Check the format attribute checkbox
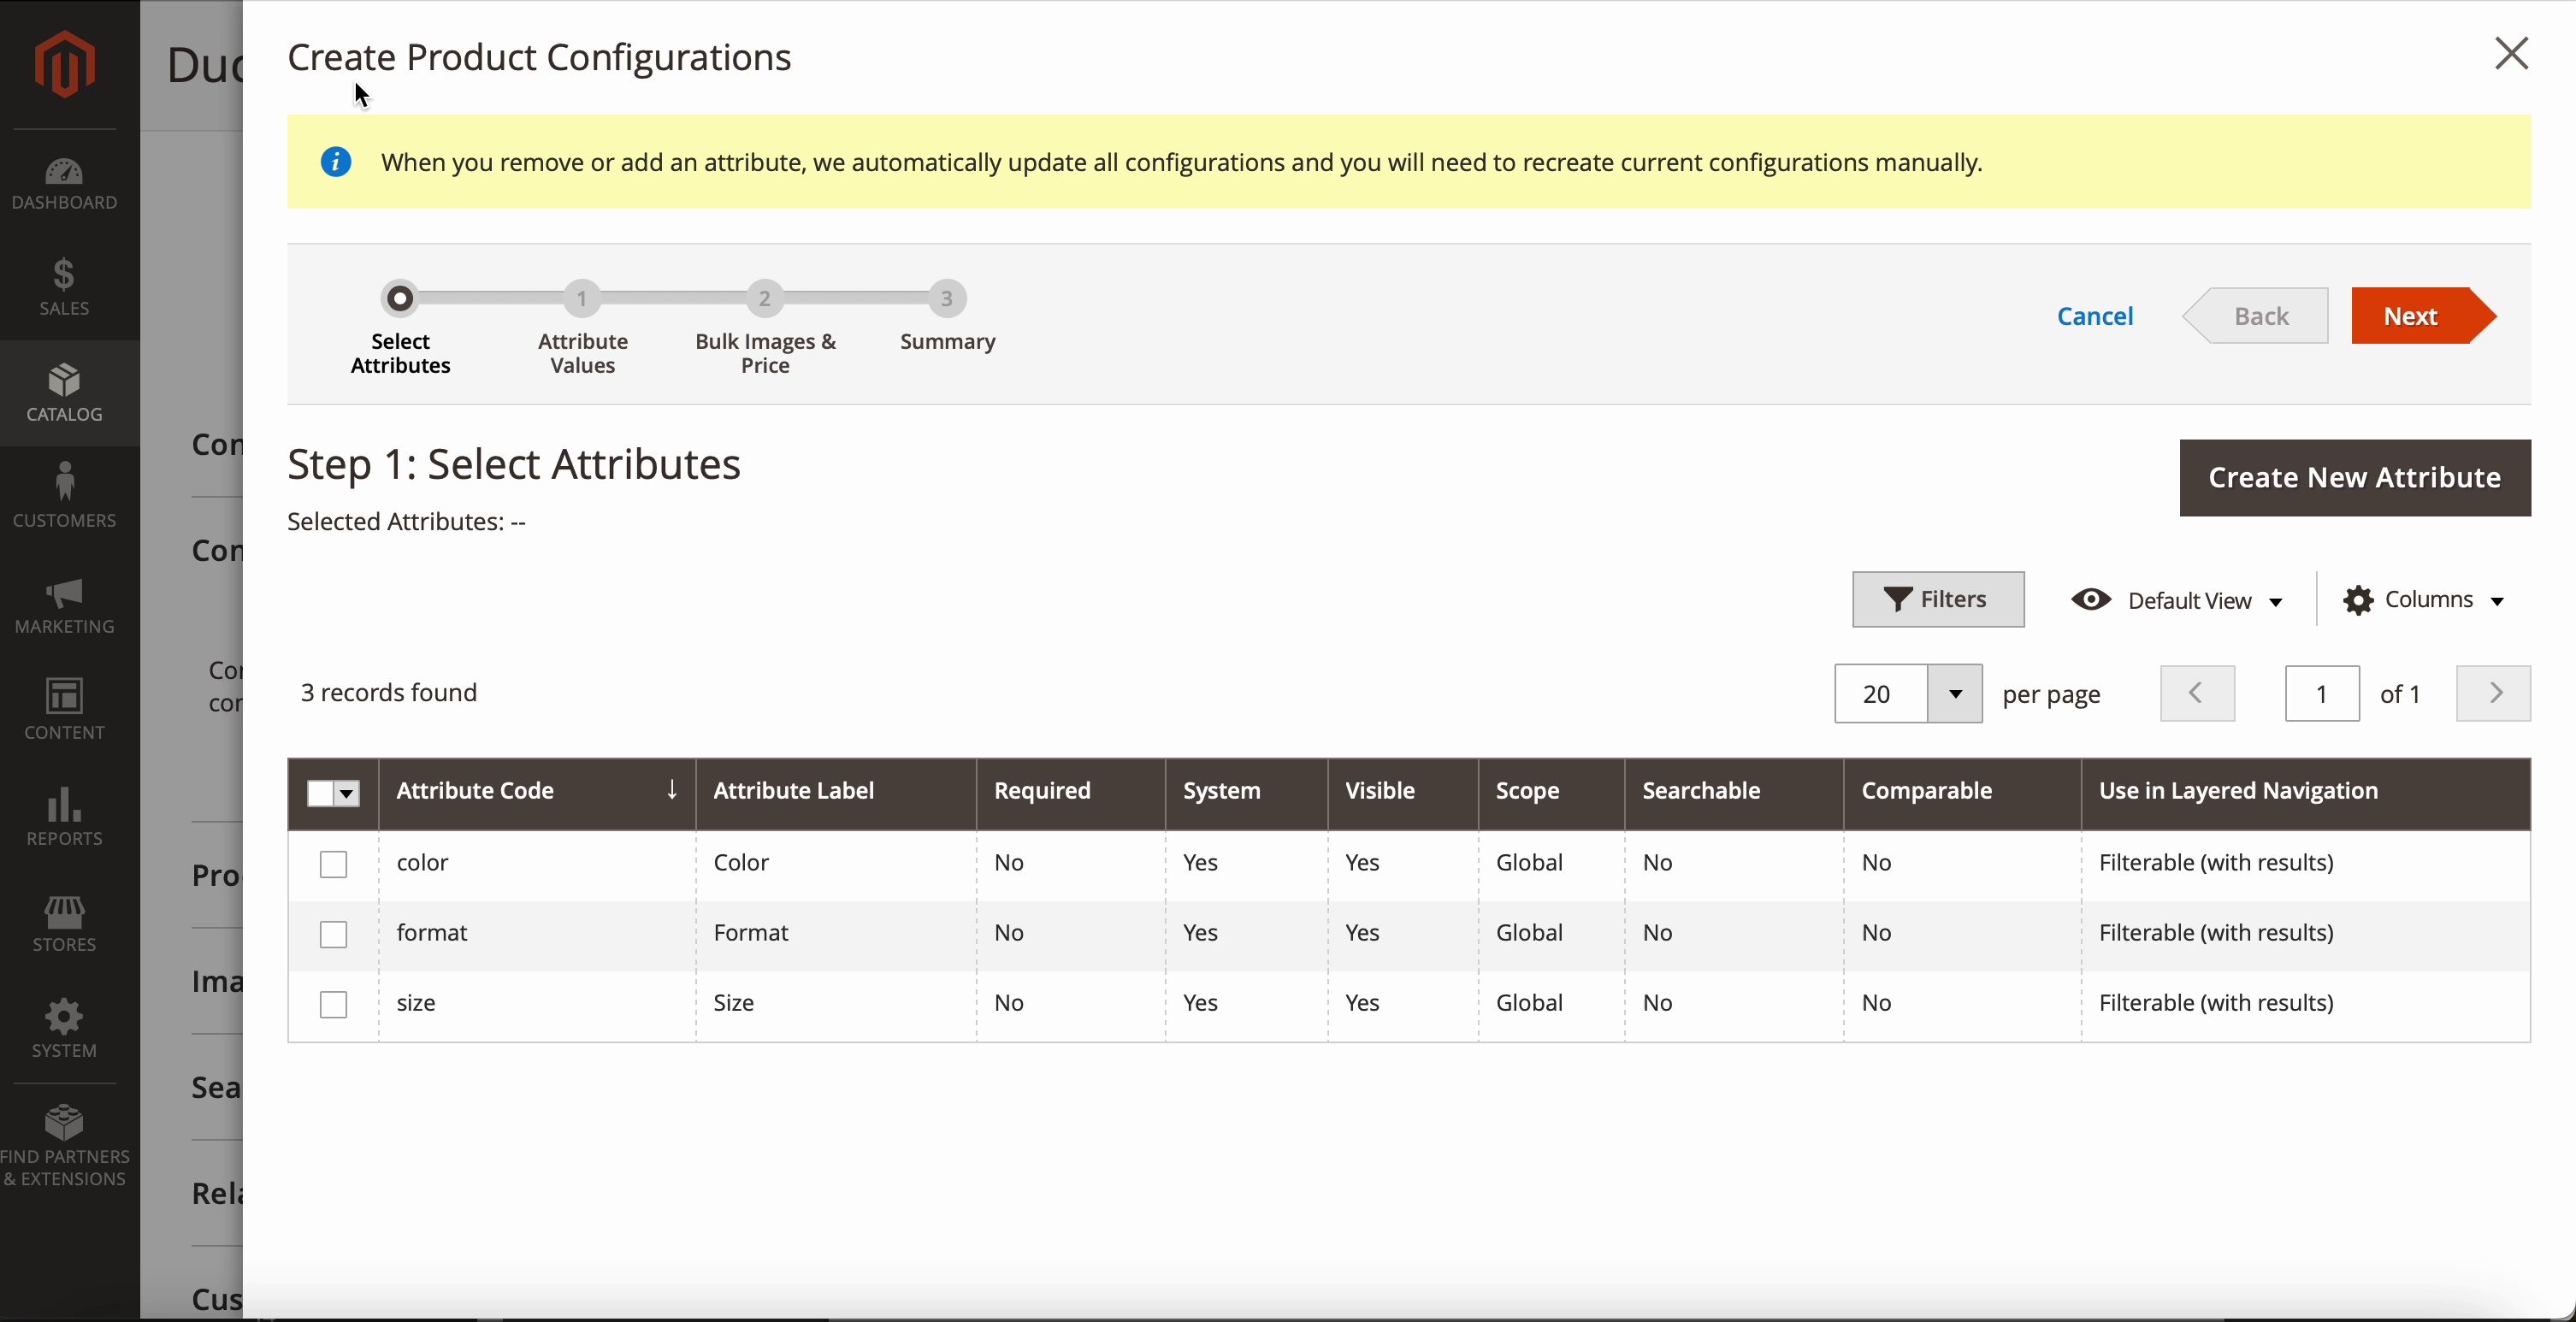Viewport: 2576px width, 1322px height. pos(333,934)
